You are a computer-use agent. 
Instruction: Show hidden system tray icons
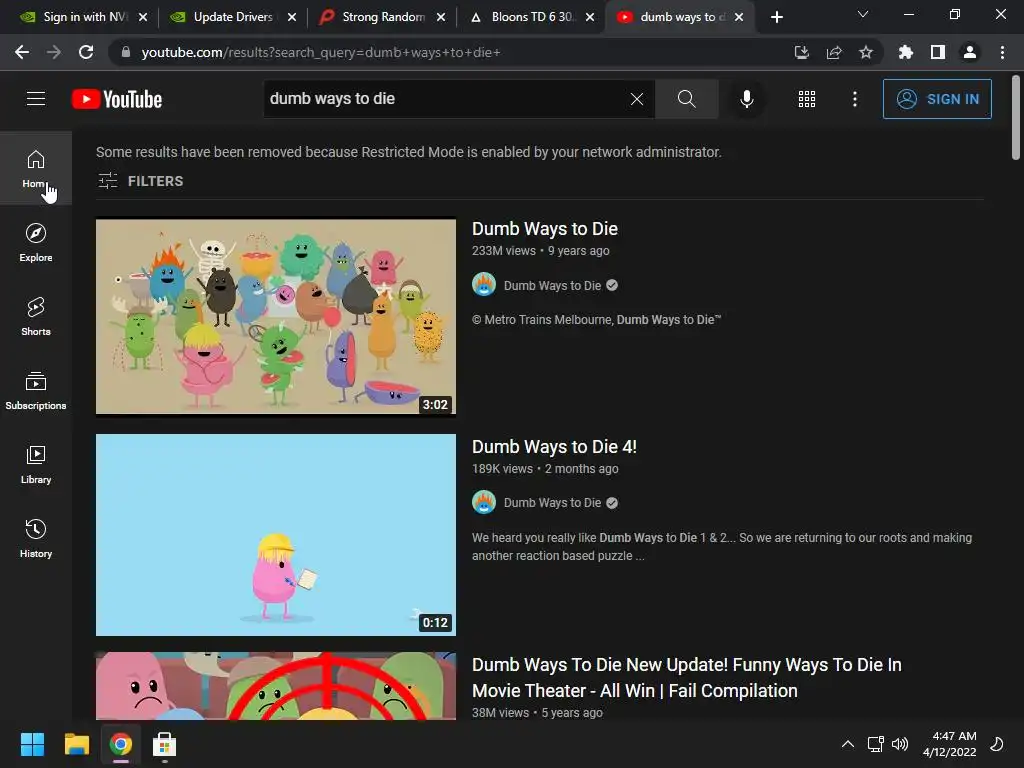point(848,744)
